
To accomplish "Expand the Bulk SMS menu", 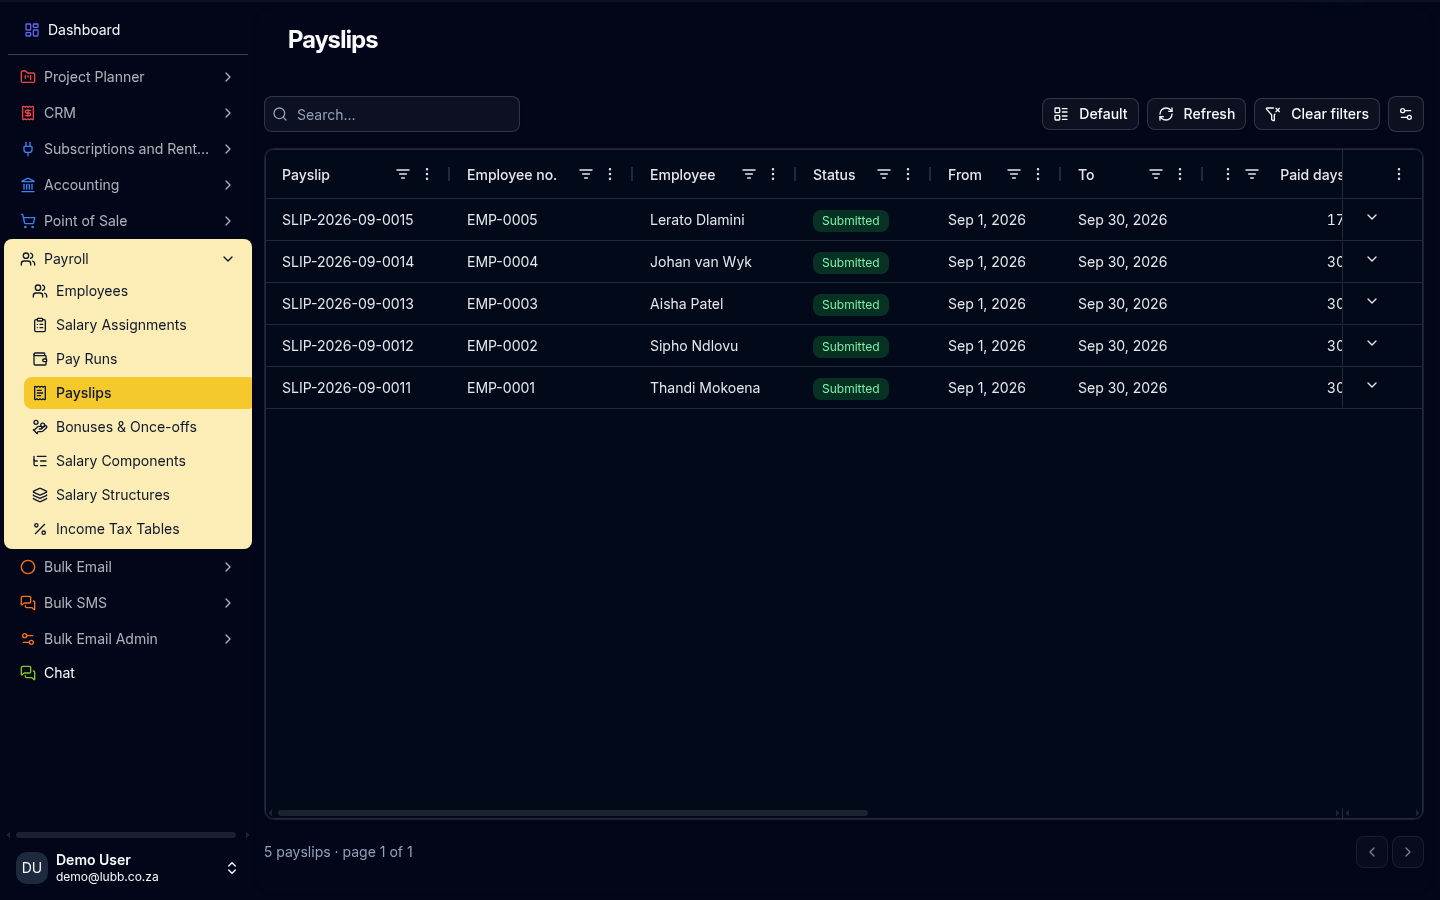I will point(128,603).
